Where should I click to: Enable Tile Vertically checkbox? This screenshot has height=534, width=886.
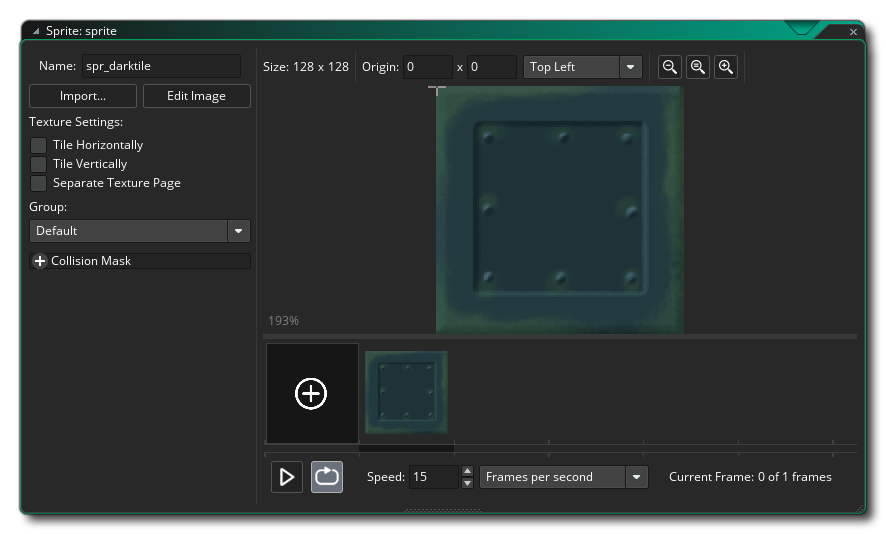point(38,164)
